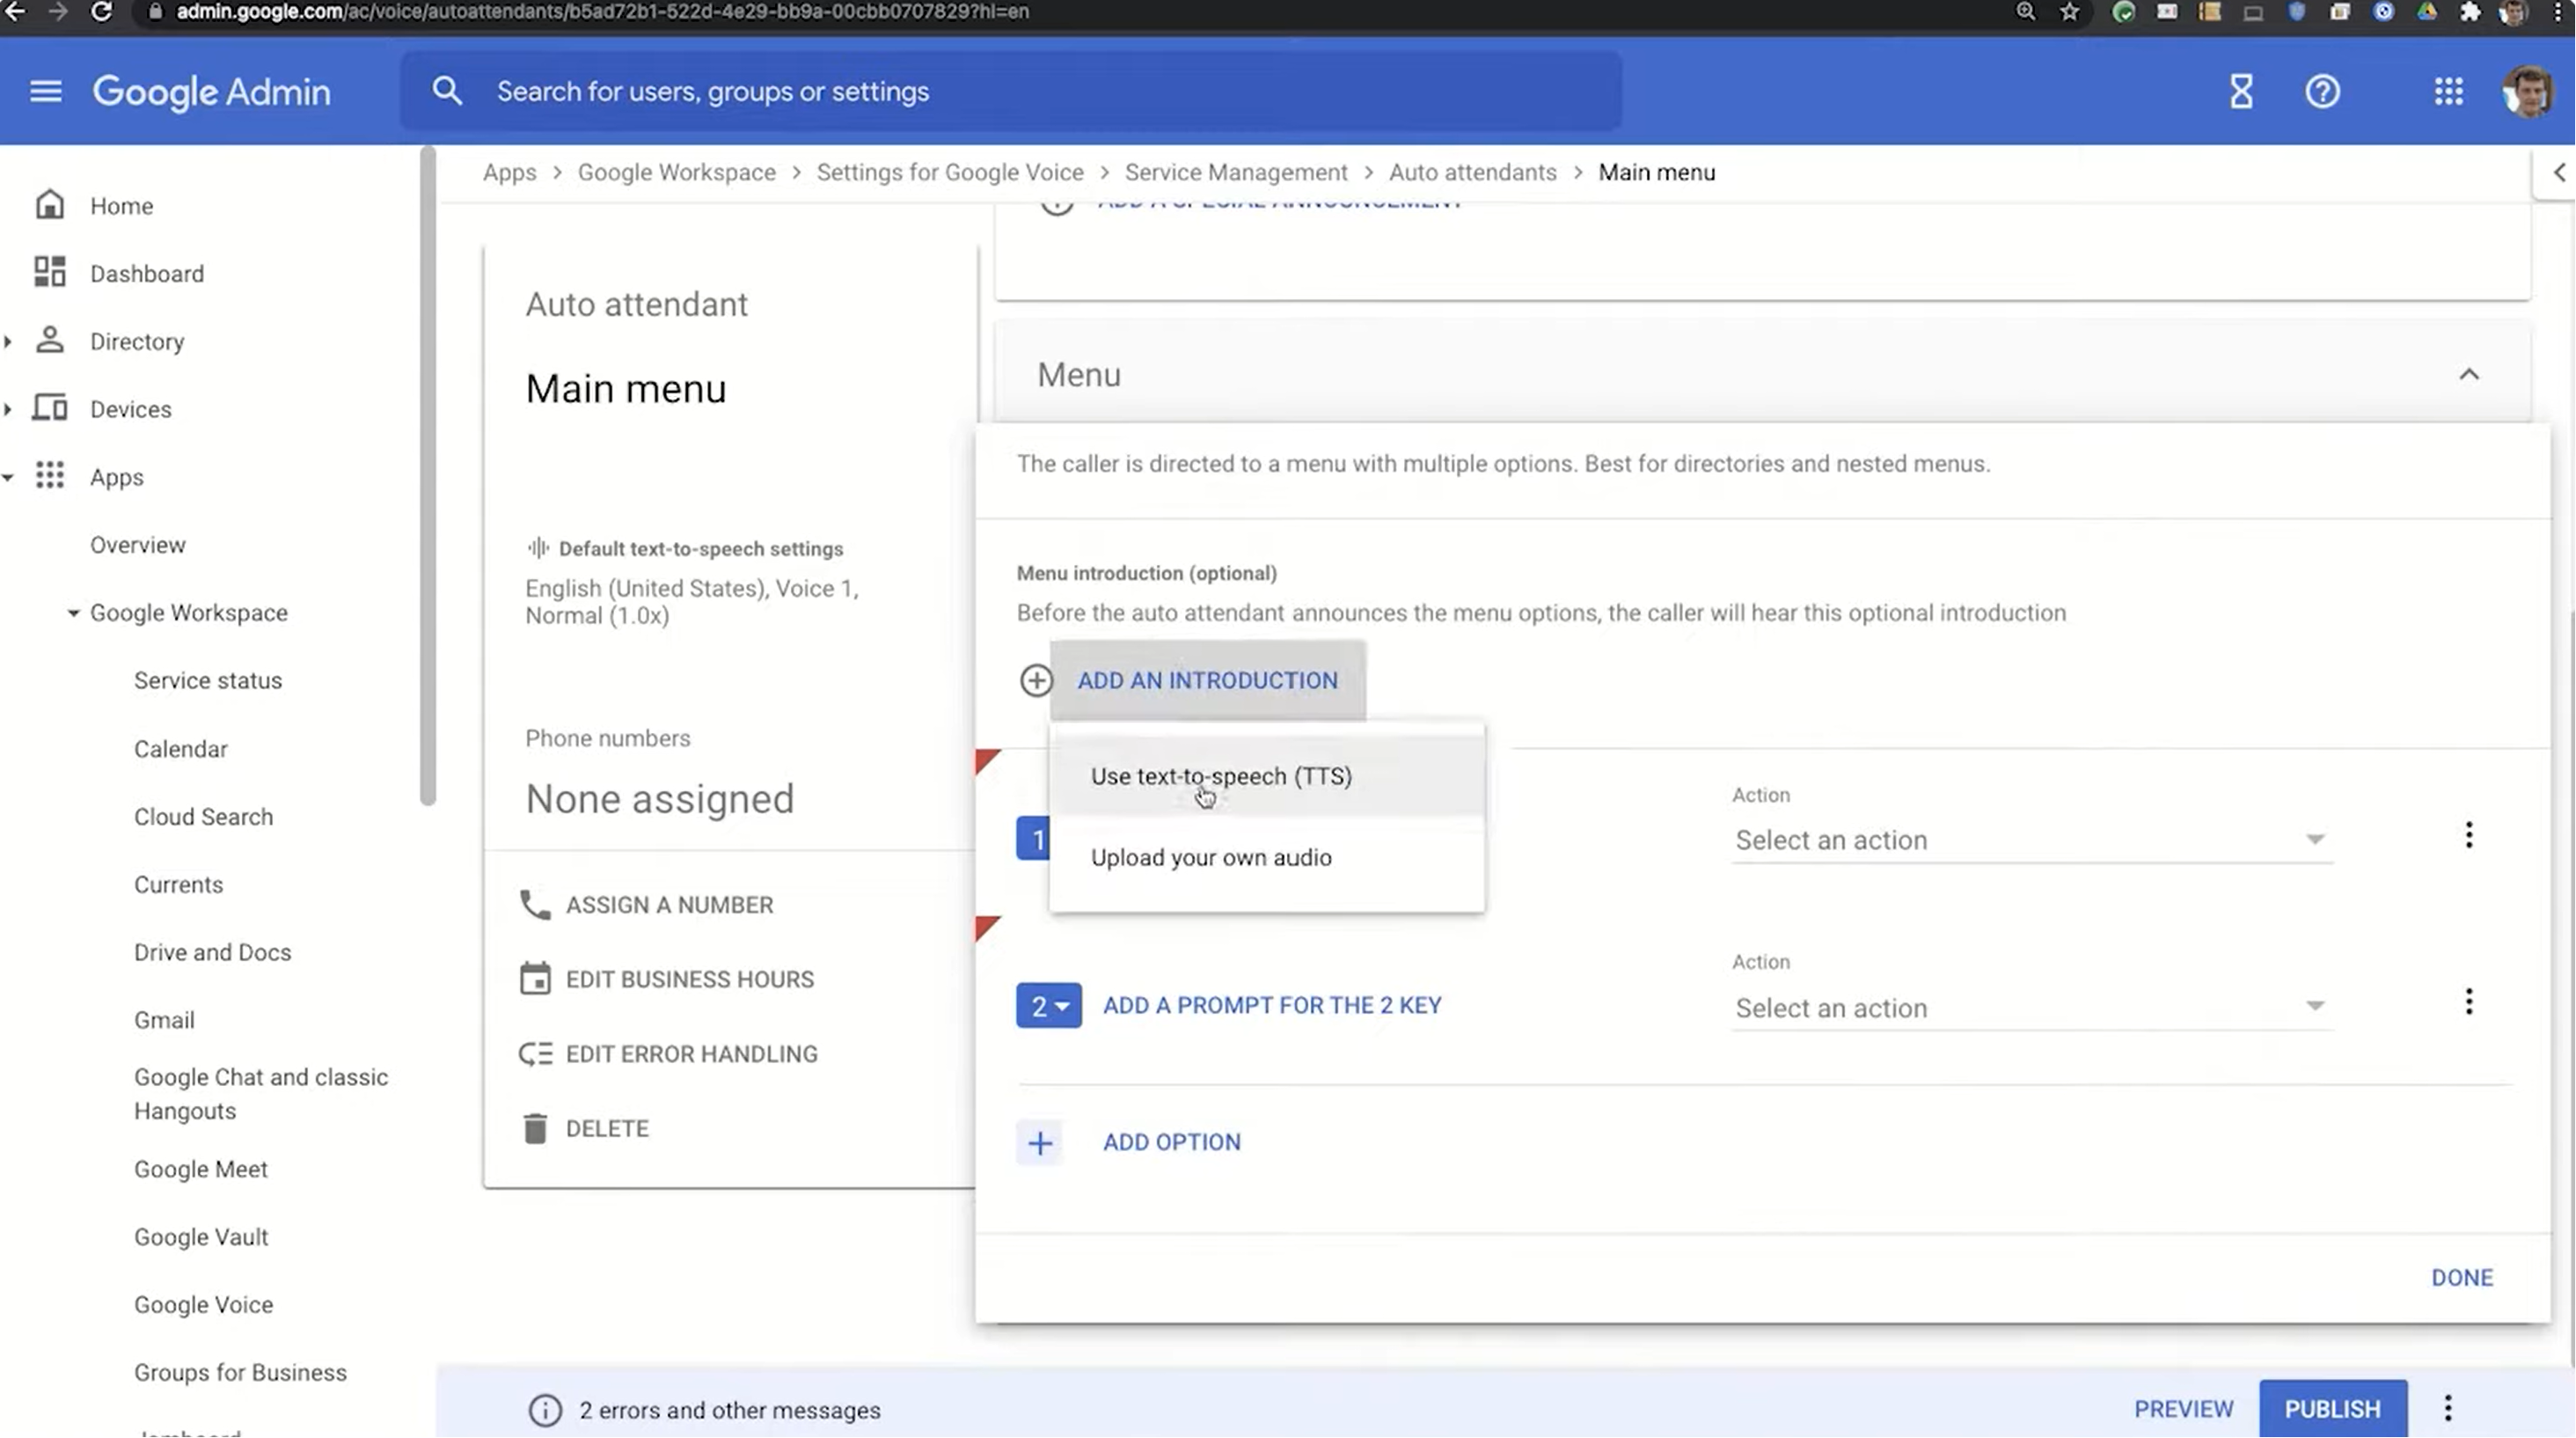
Task: Click the left sidebar scrollbar
Action: pyautogui.click(x=428, y=475)
